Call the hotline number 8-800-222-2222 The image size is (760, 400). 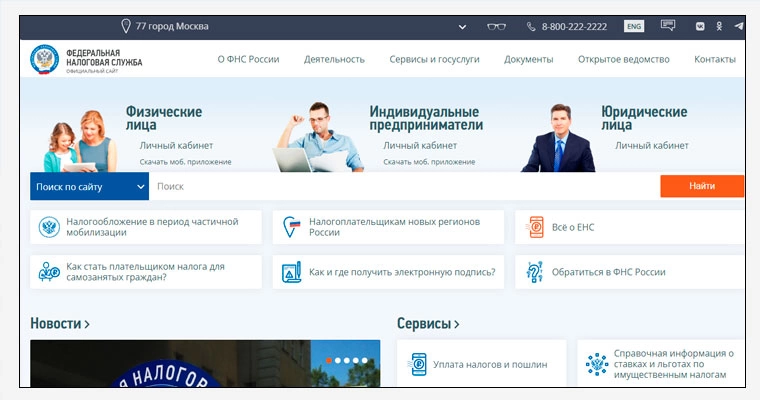coord(574,27)
